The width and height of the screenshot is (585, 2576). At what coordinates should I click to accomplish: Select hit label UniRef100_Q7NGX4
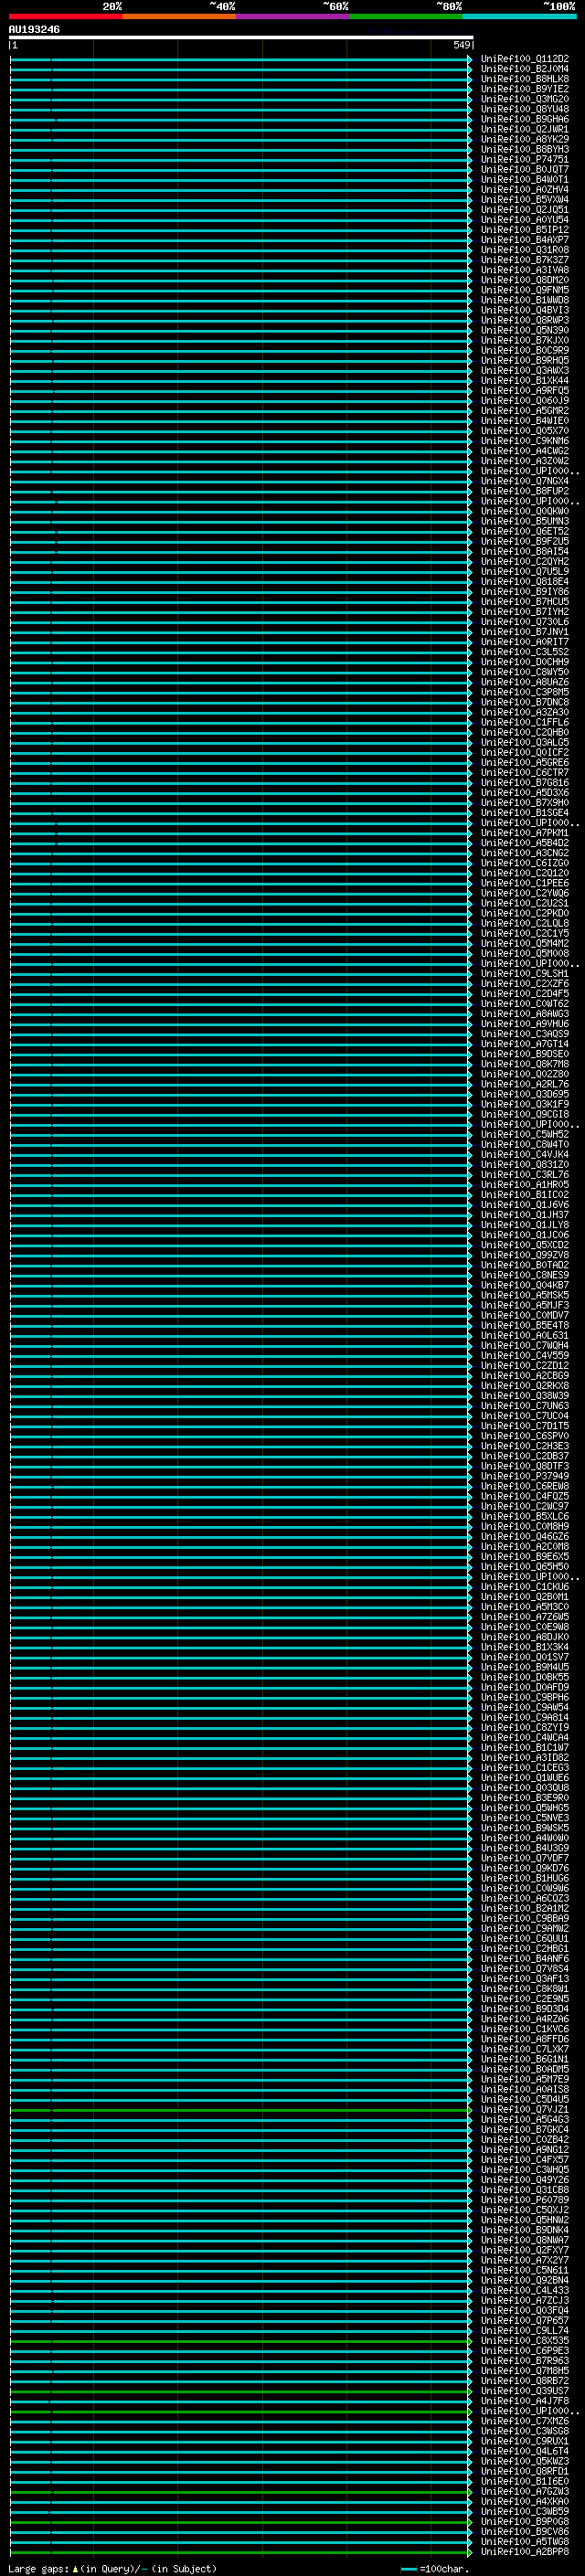pyautogui.click(x=524, y=481)
